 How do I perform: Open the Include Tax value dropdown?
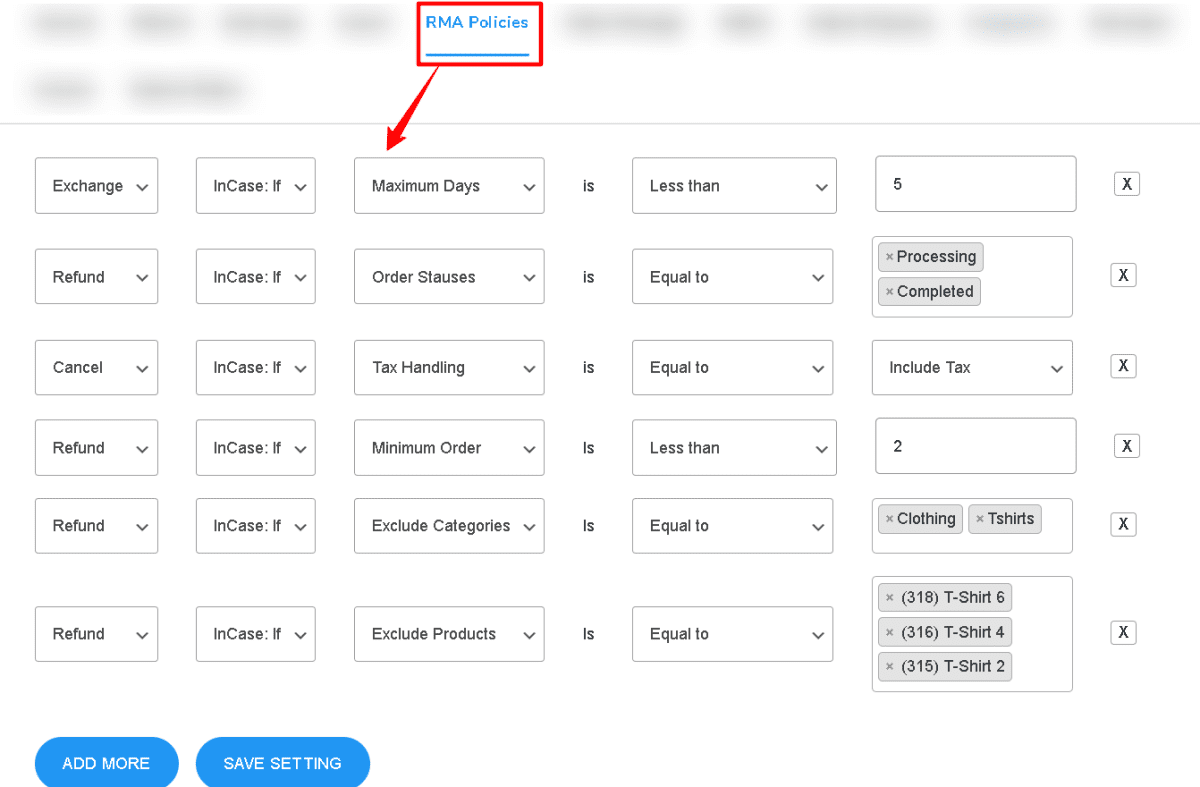(971, 367)
